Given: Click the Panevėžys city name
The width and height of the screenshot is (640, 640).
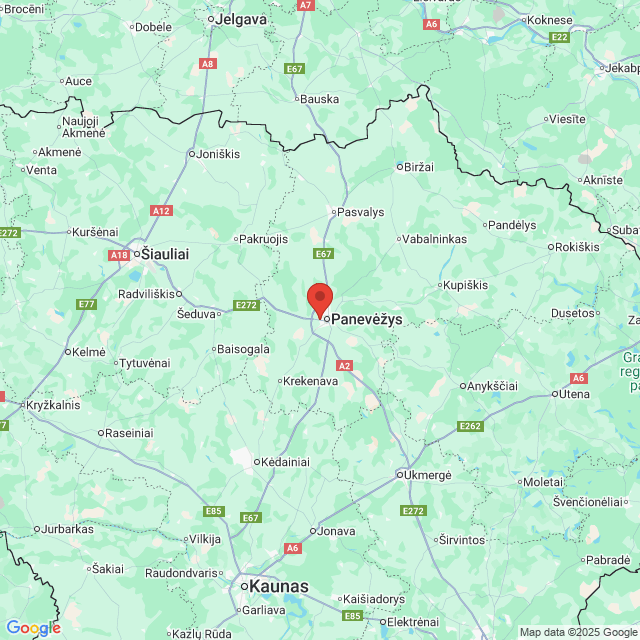Looking at the screenshot, I should pyautogui.click(x=367, y=319).
